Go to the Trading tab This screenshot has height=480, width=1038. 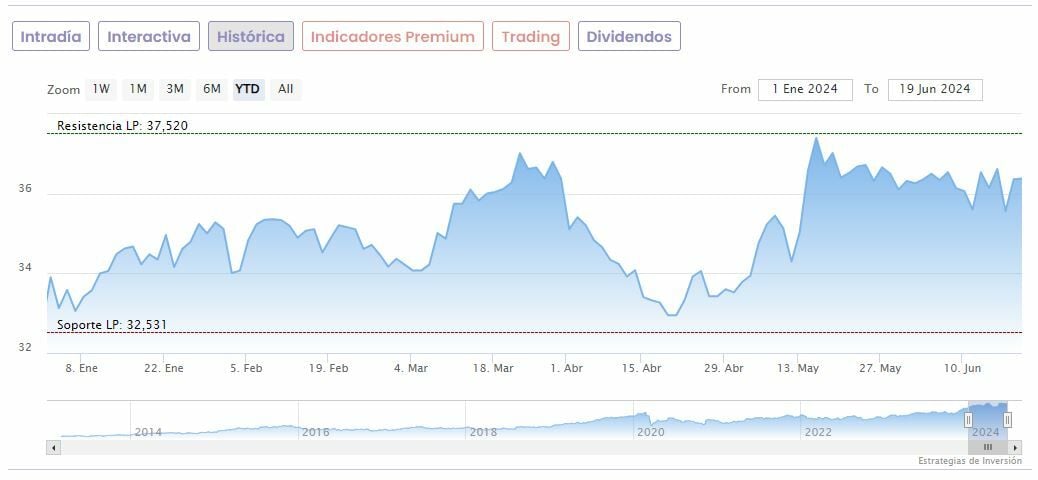[531, 37]
